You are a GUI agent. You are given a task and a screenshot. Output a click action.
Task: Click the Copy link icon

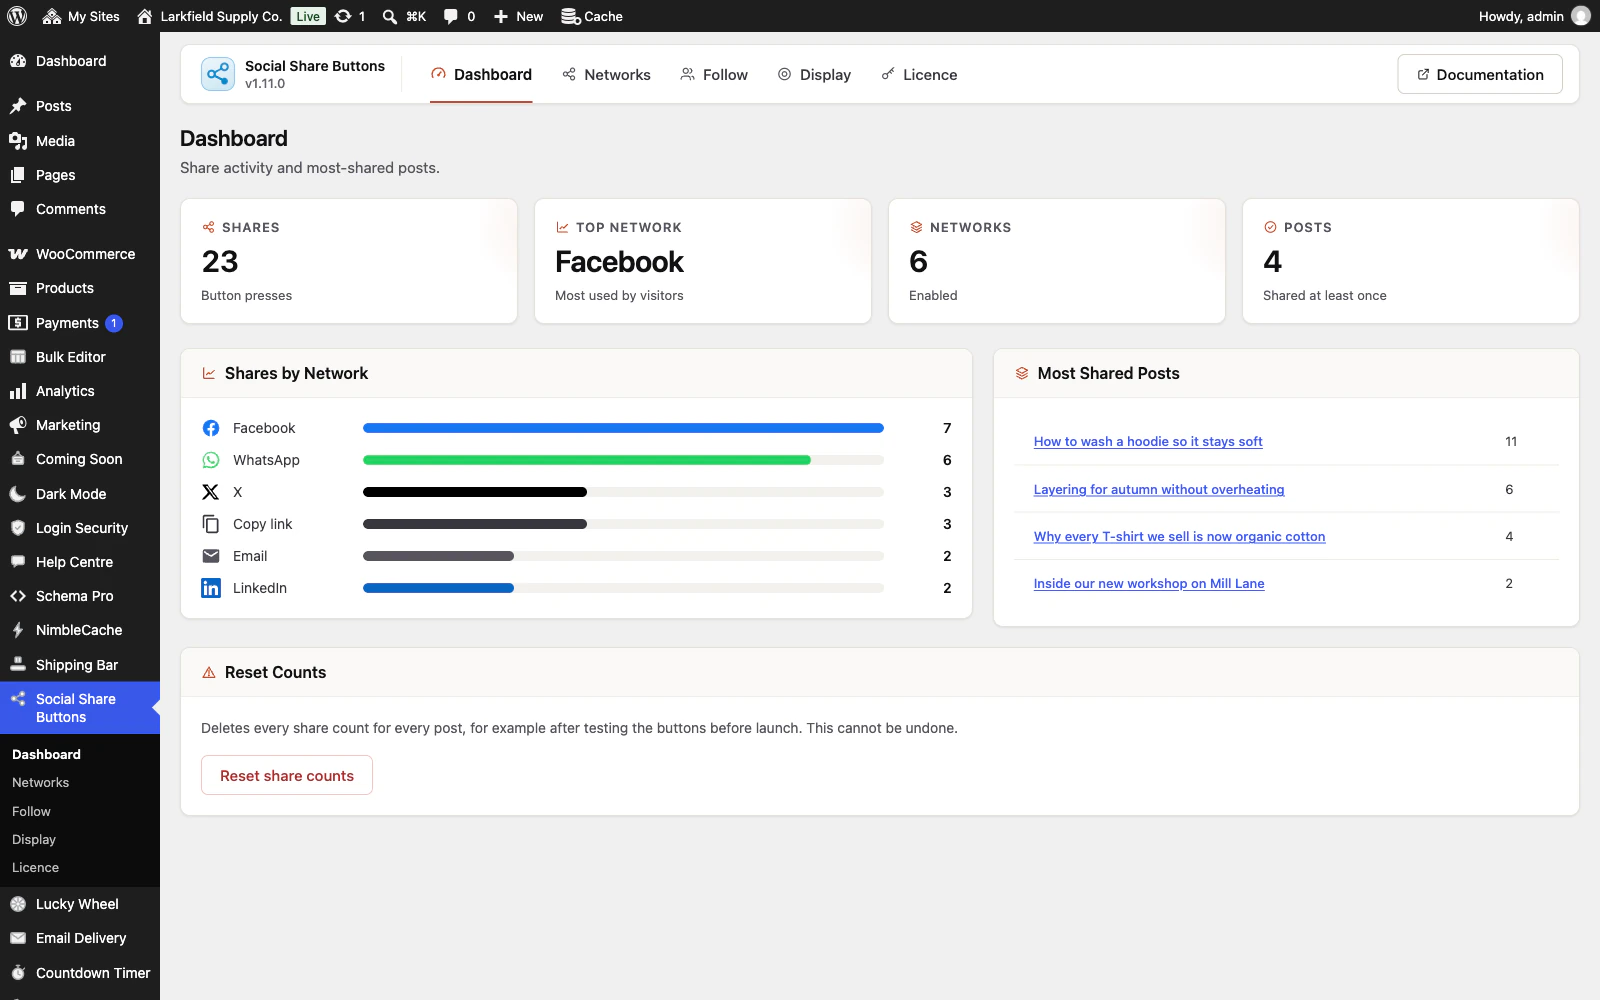(x=211, y=524)
